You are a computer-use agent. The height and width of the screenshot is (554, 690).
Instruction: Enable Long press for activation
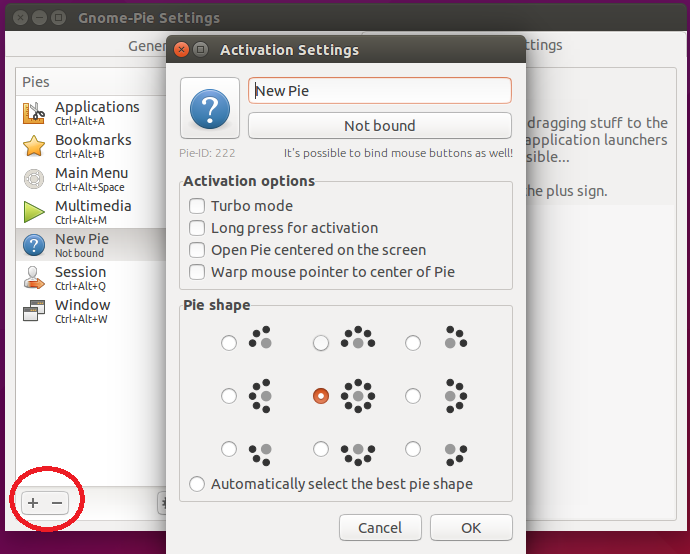pos(197,227)
